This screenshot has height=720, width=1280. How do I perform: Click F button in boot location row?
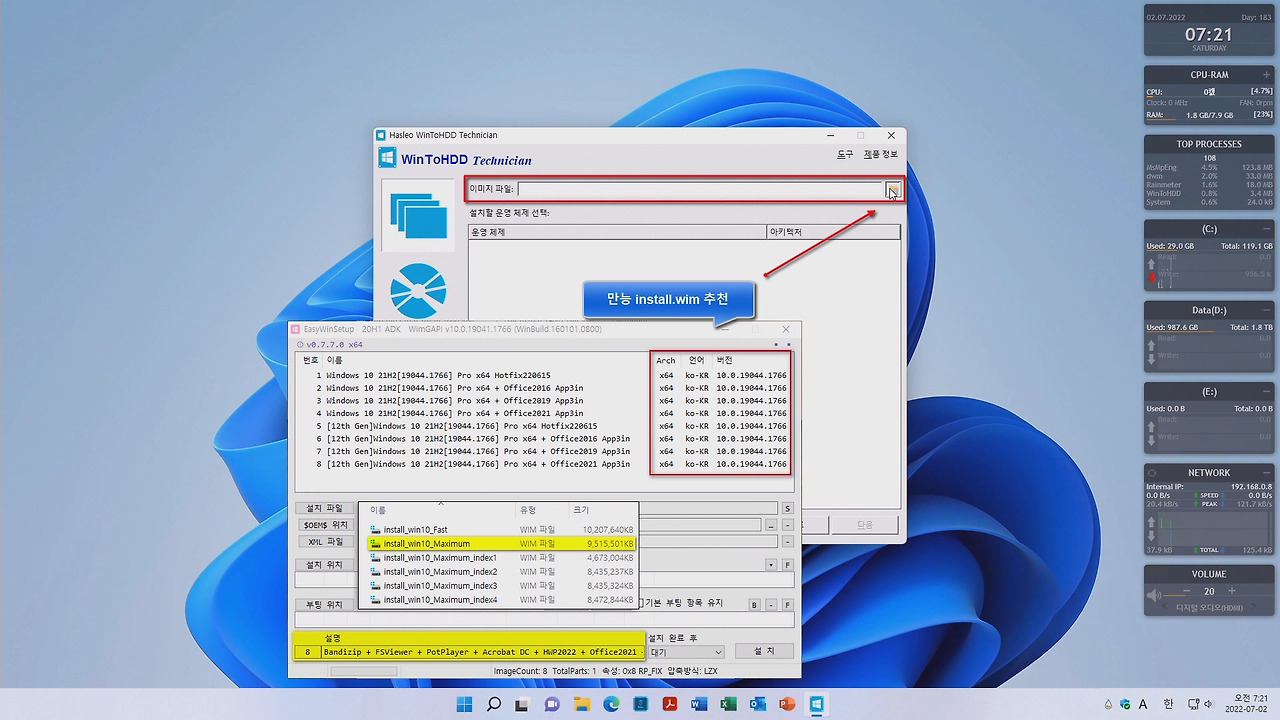788,605
